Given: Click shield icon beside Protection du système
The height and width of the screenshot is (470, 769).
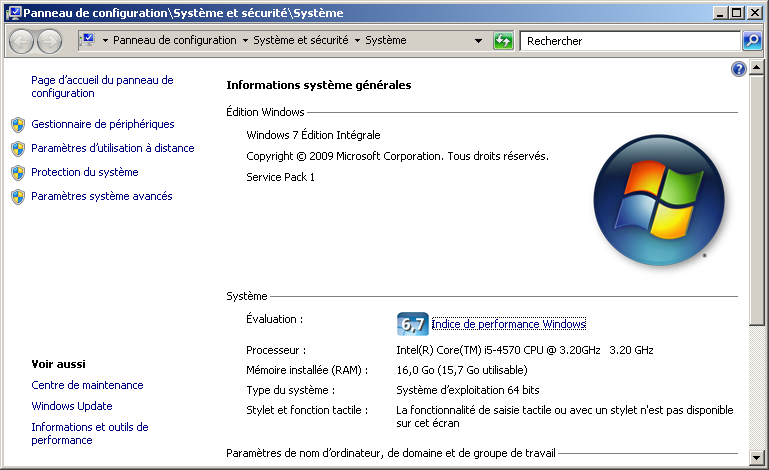Looking at the screenshot, I should point(18,173).
